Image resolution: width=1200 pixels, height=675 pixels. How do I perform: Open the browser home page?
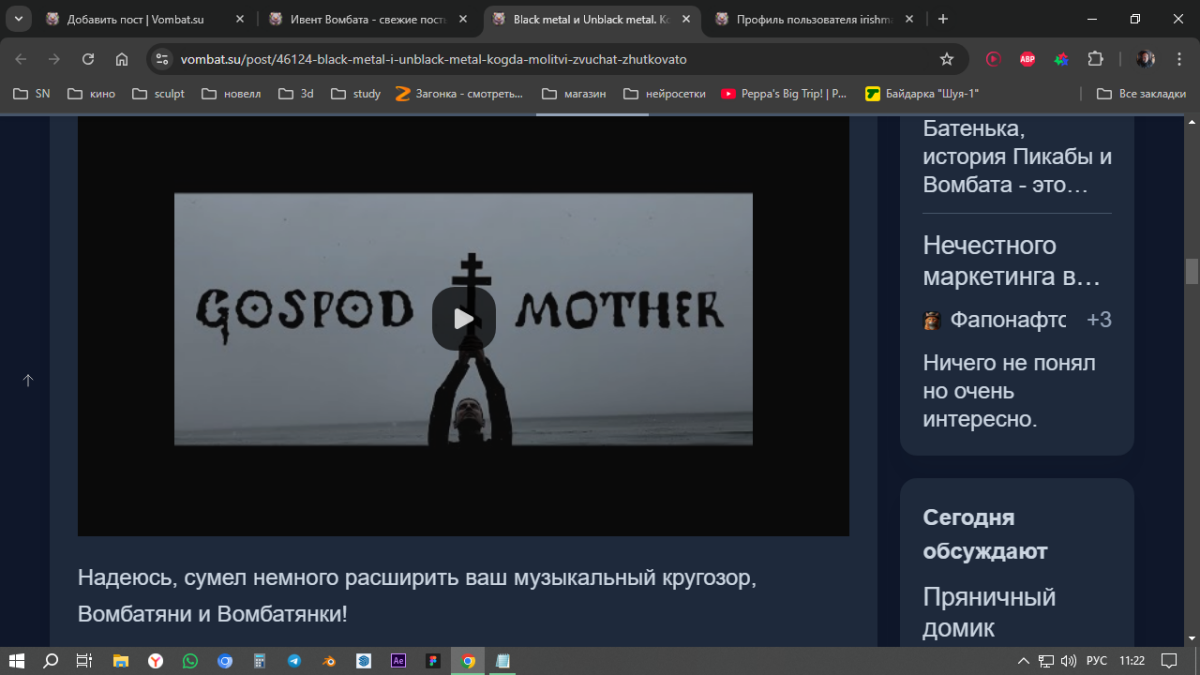[121, 59]
